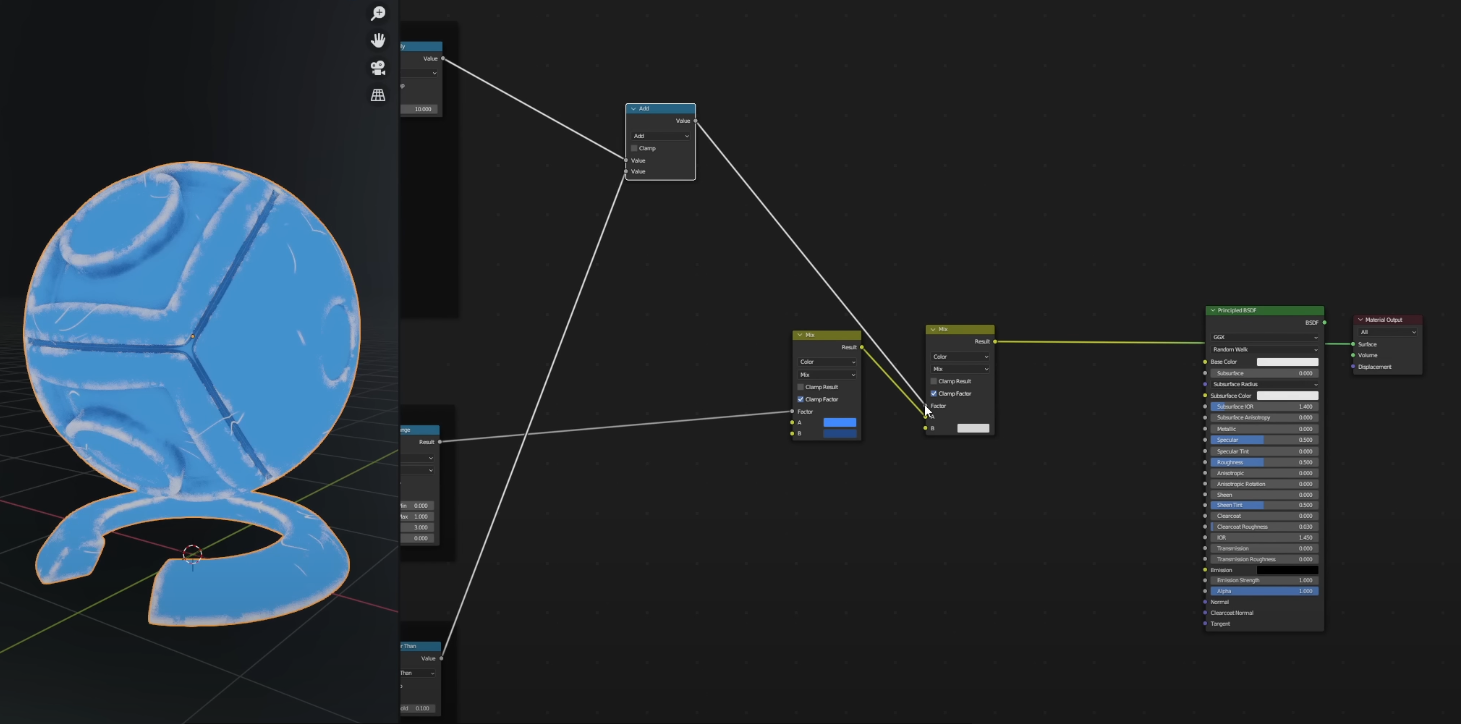This screenshot has height=724, width=1461.
Task: Click the Alpha slider
Action: click(1264, 591)
